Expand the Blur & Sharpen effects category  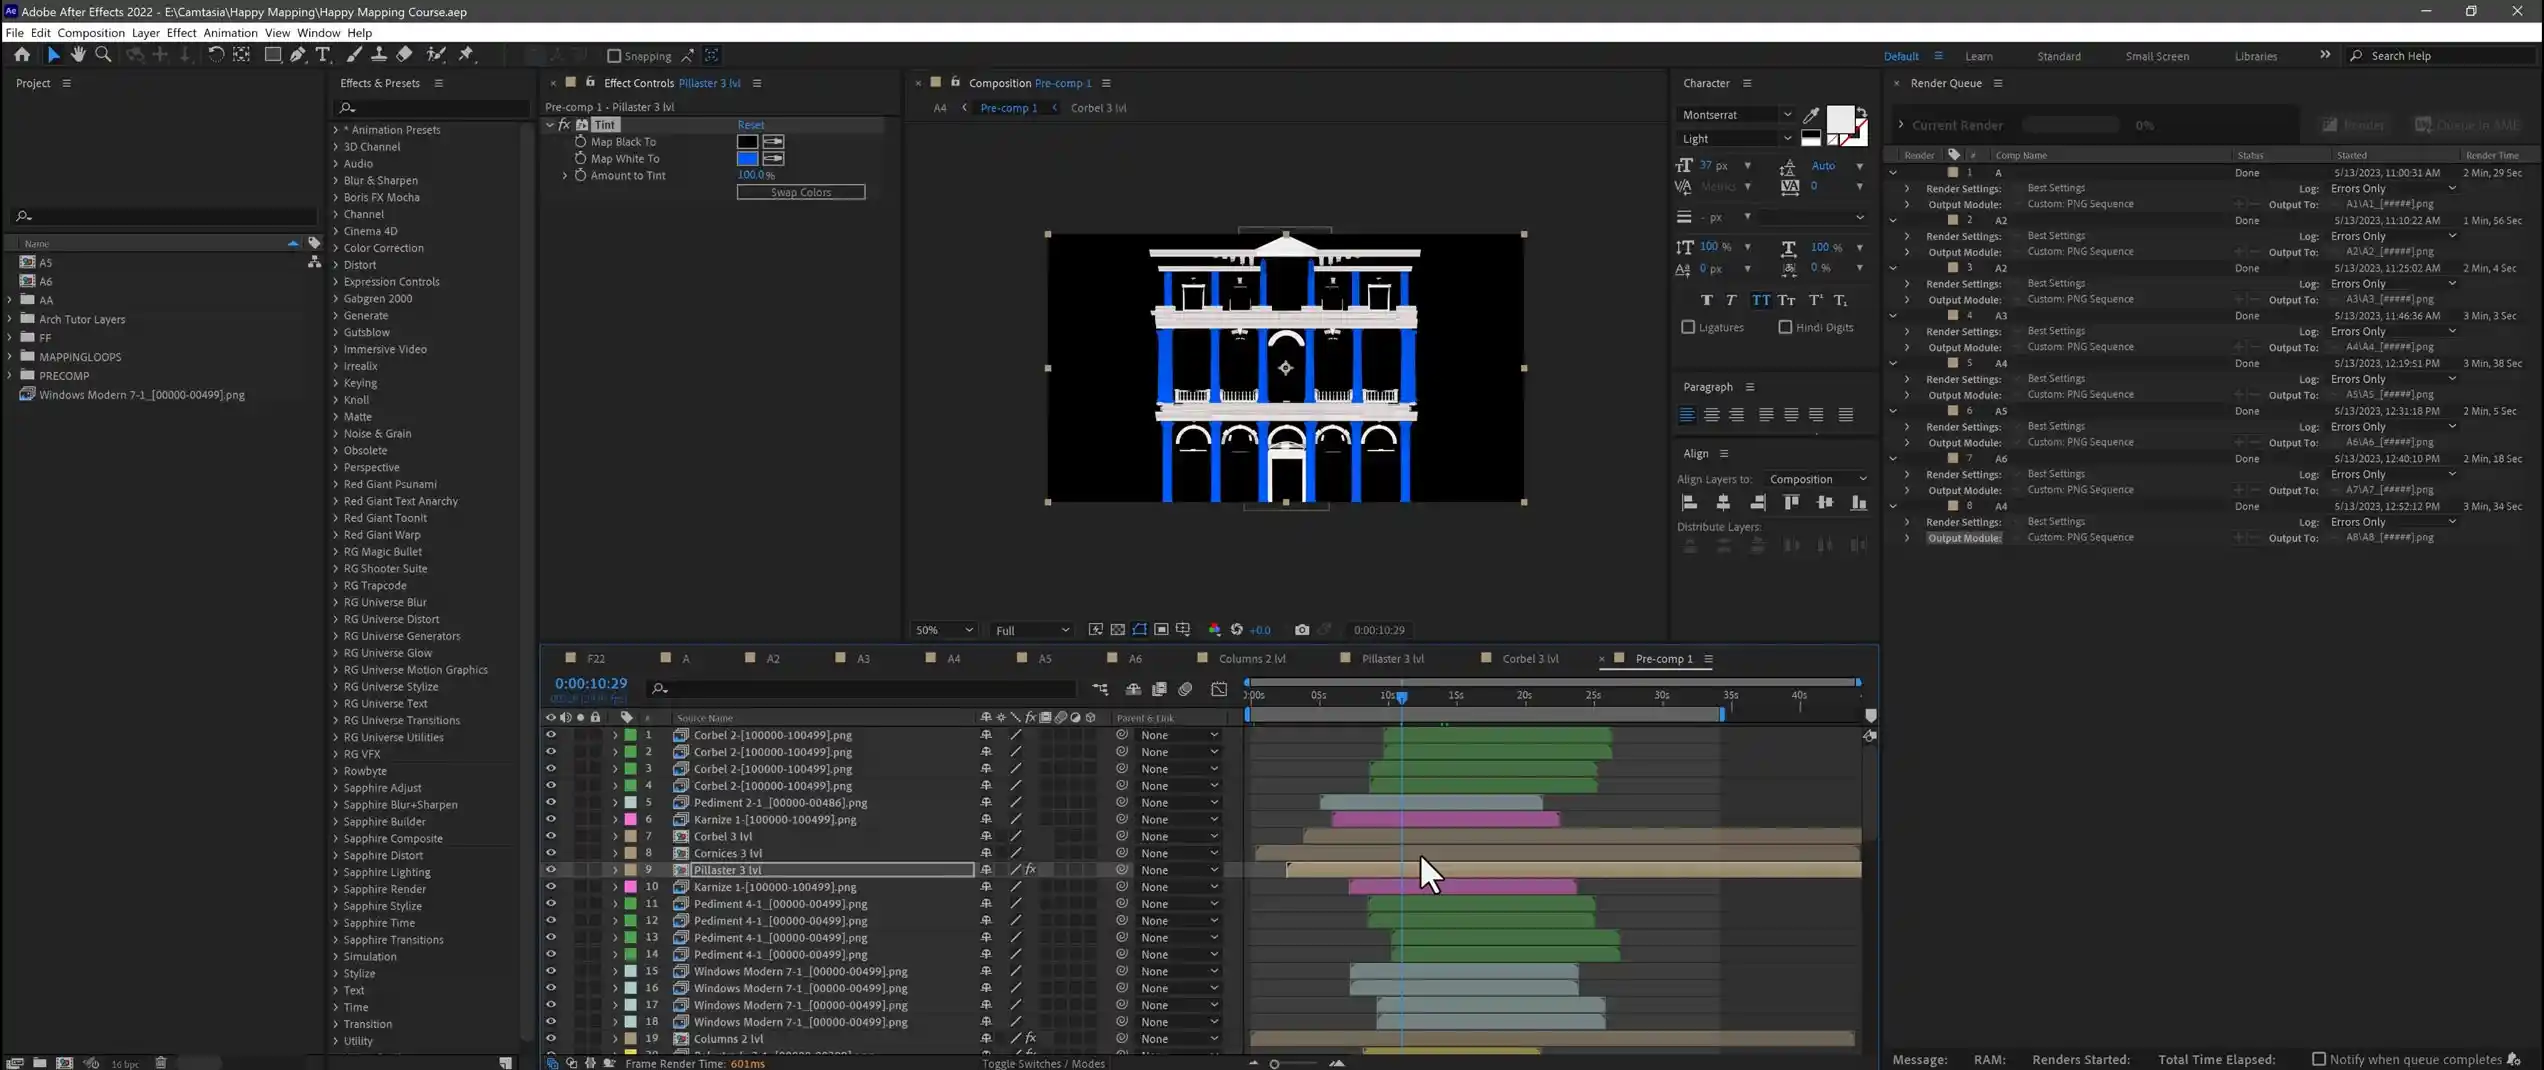(x=336, y=181)
